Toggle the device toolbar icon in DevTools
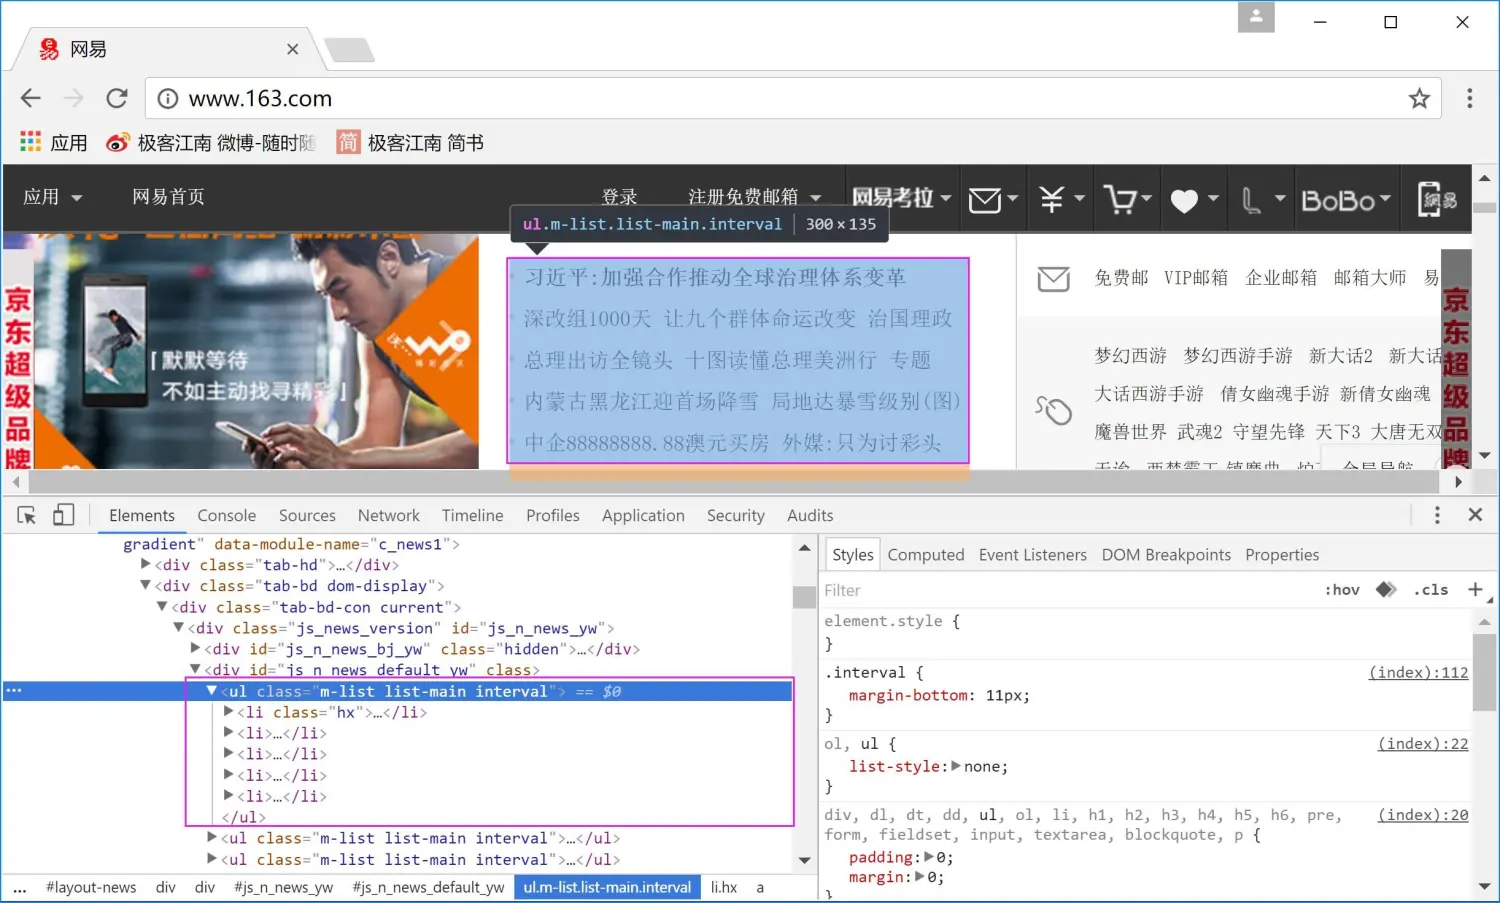The height and width of the screenshot is (903, 1500). [63, 515]
